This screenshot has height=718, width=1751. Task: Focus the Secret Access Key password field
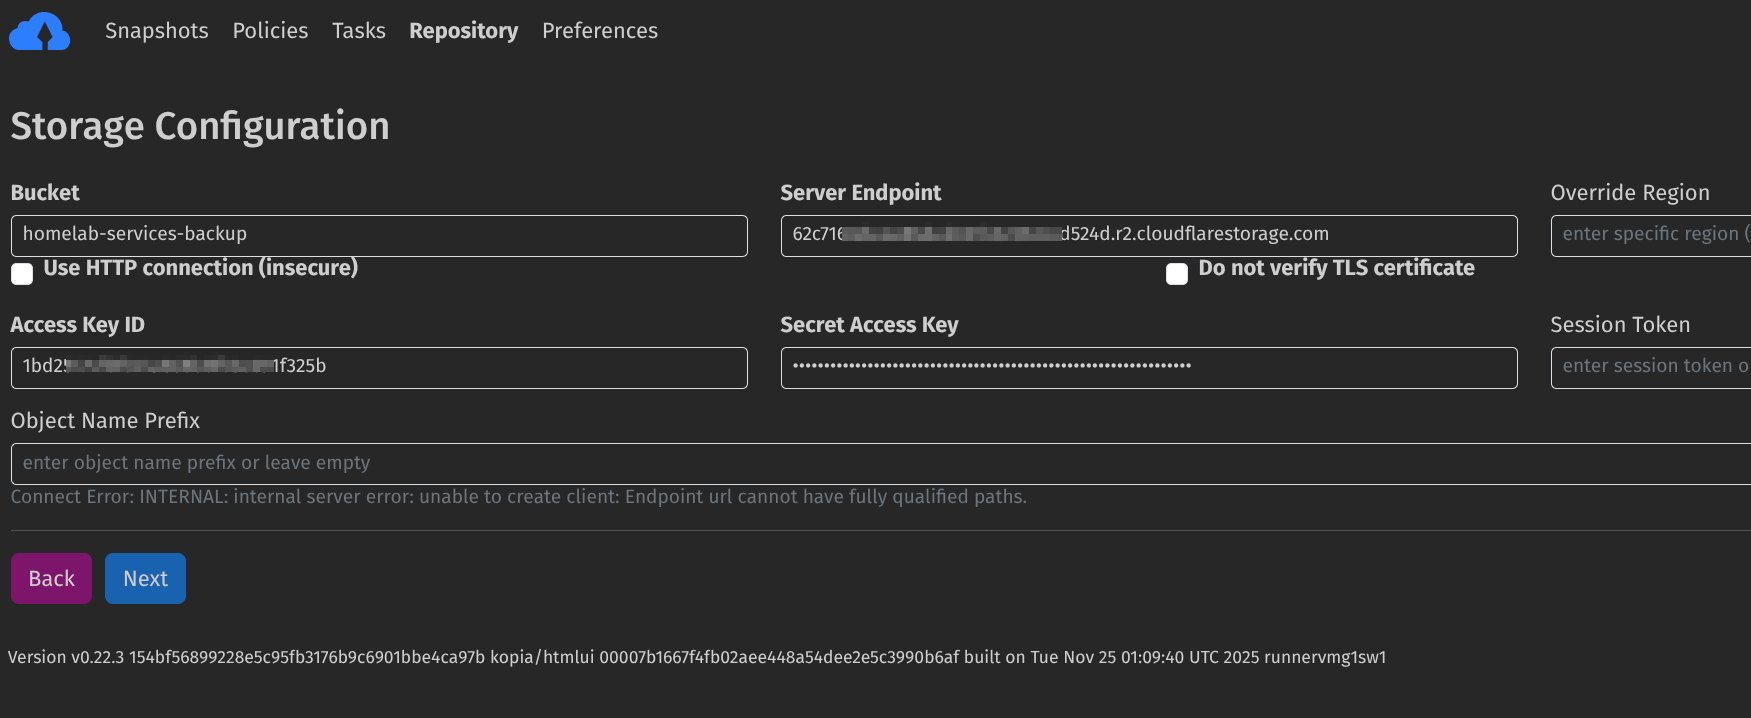point(1148,367)
